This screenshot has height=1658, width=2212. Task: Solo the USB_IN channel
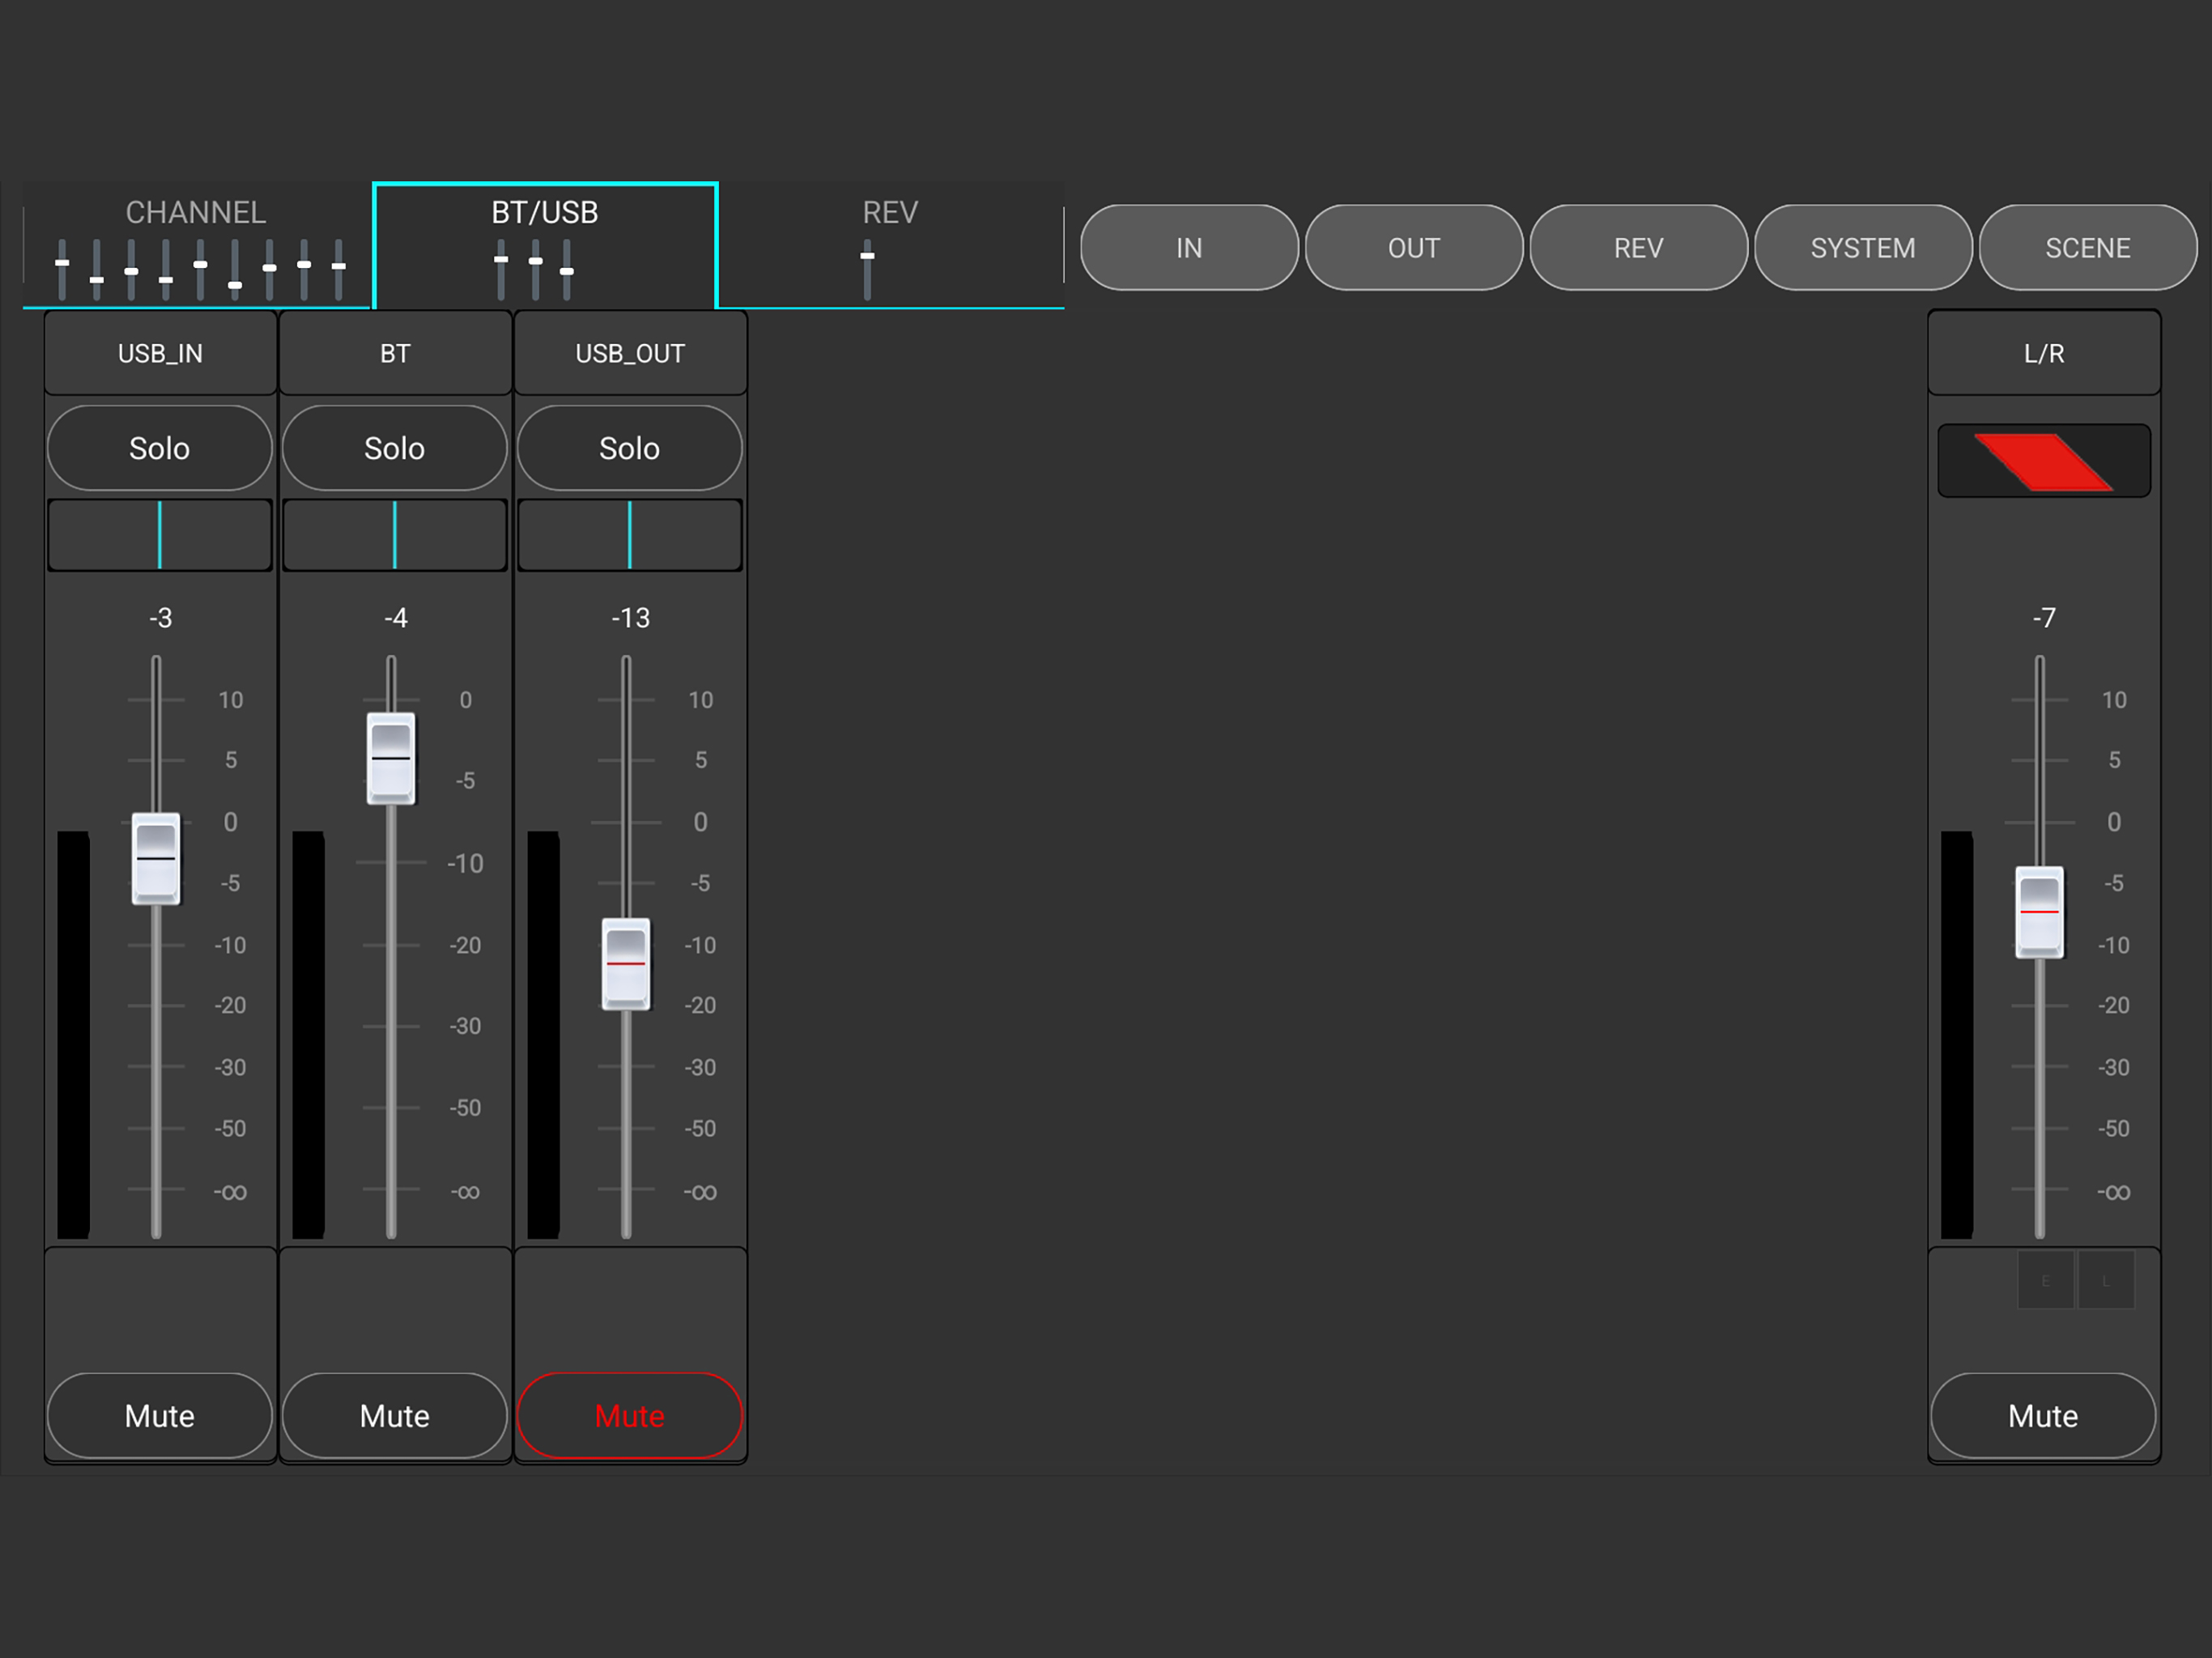pyautogui.click(x=160, y=448)
